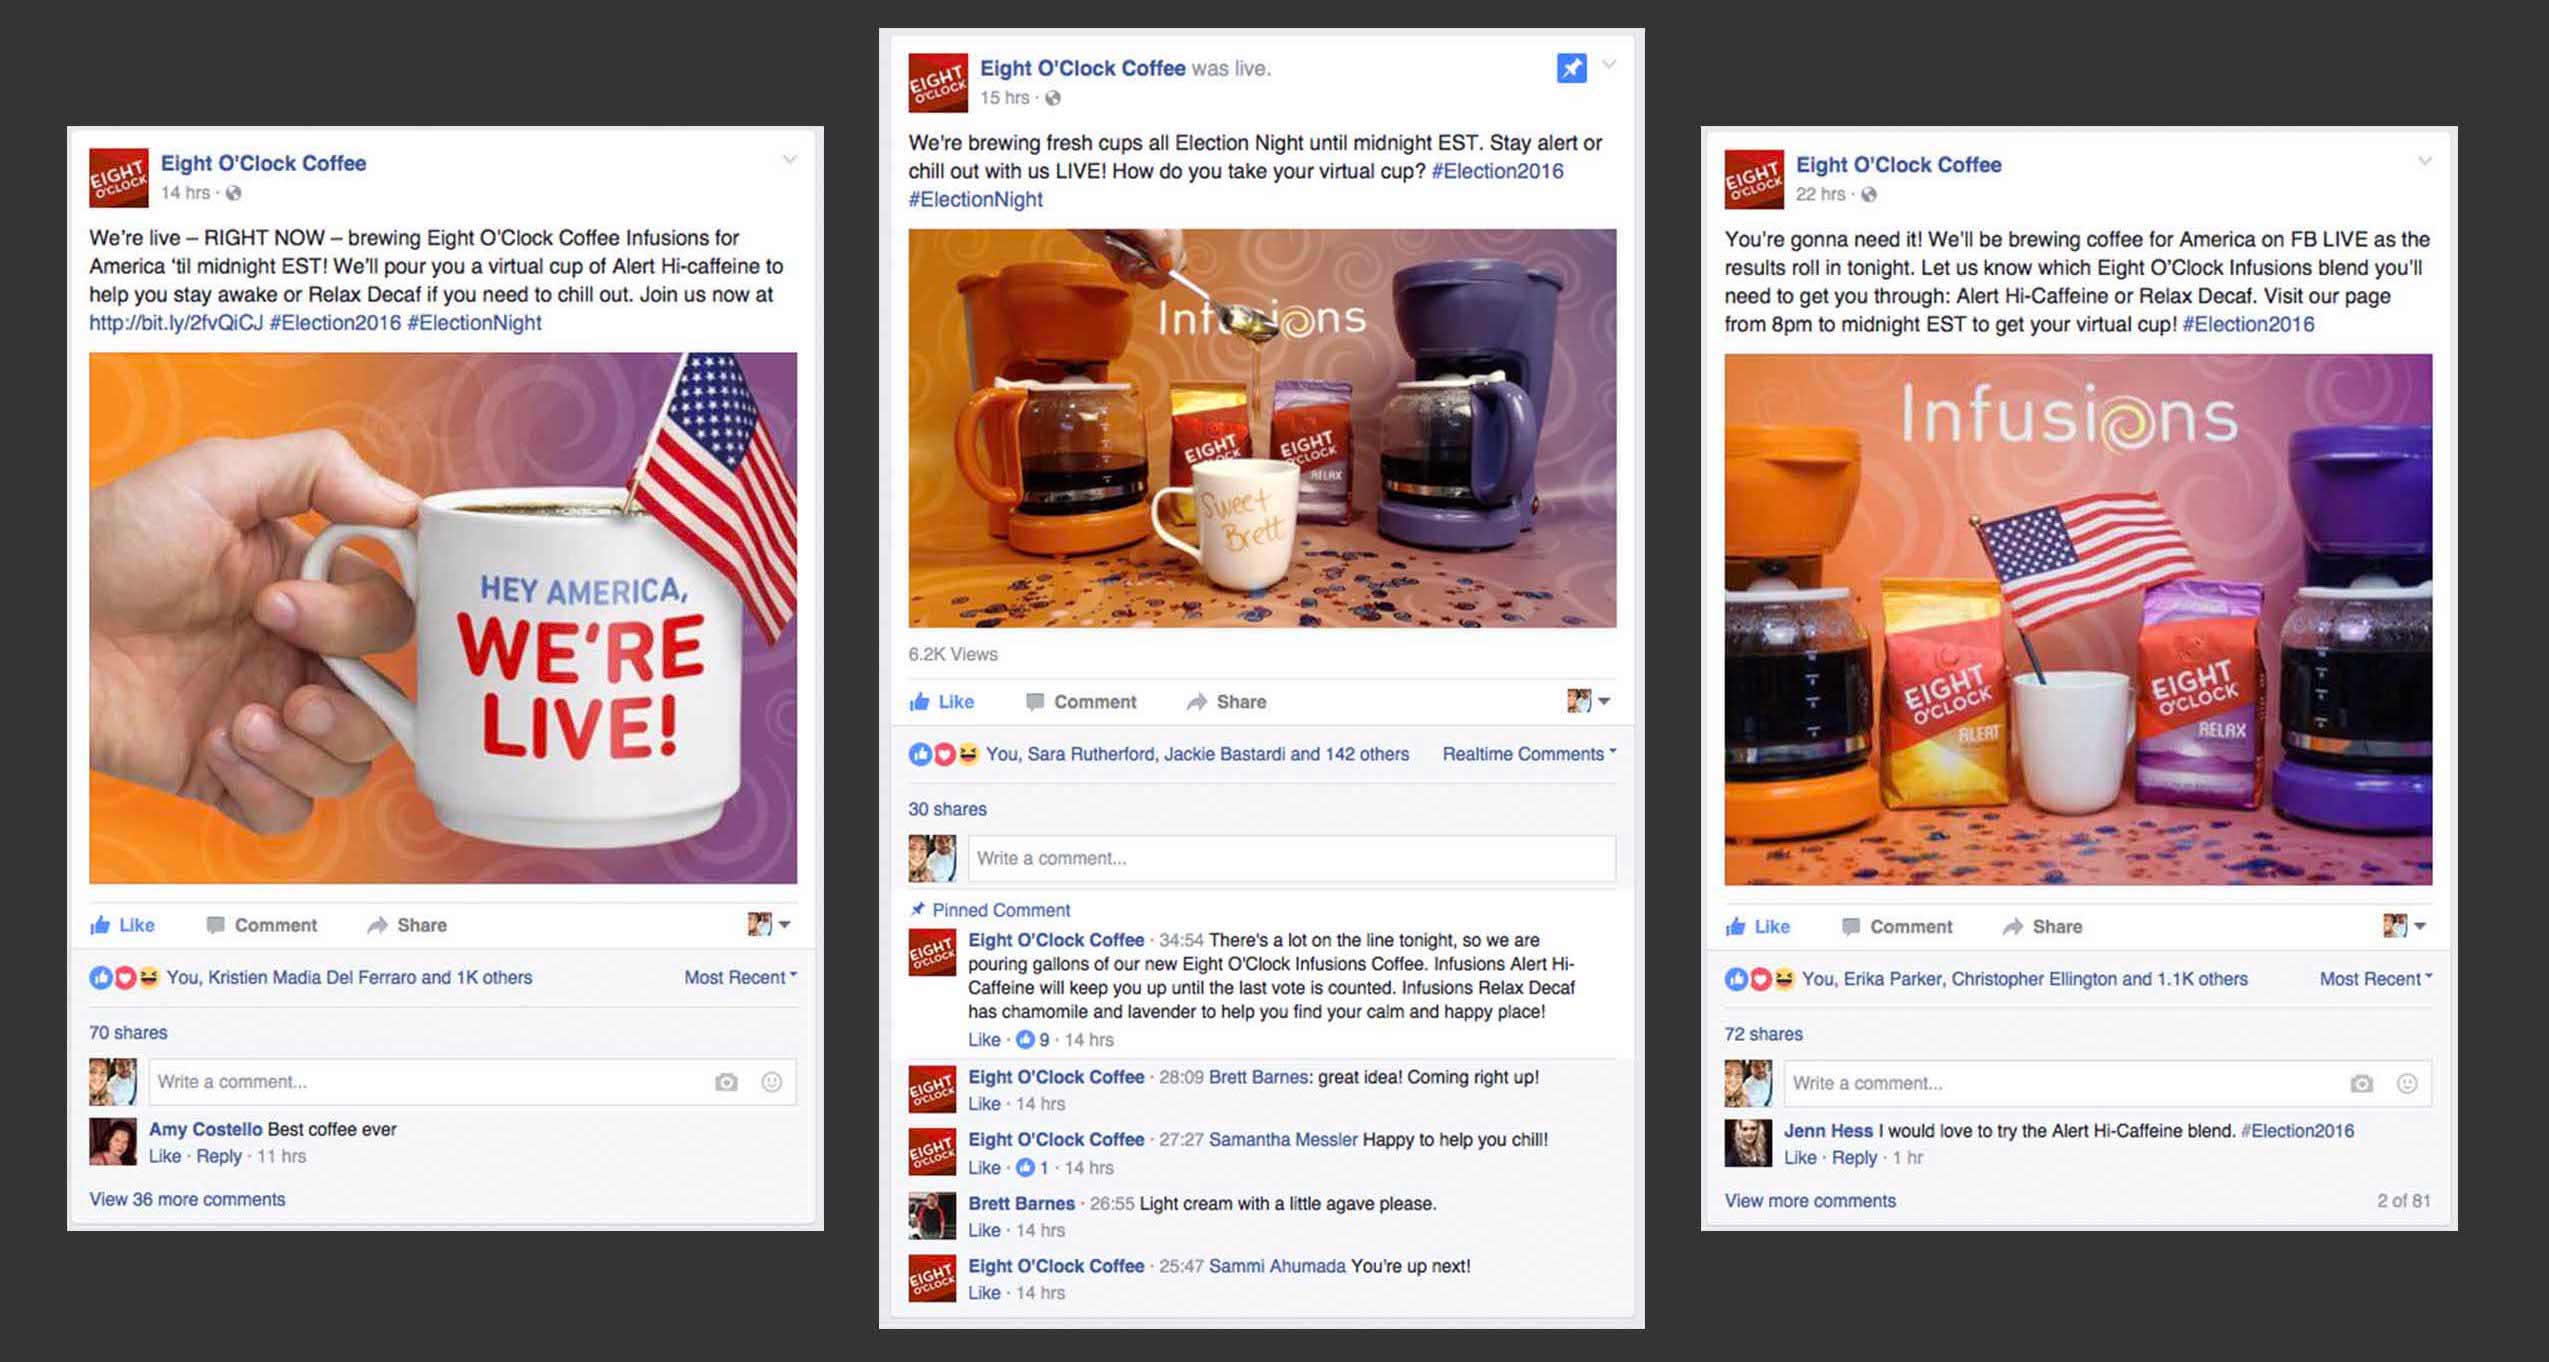Screen dimensions: 2549x1362
Task: Toggle Like on the left post
Action: coord(123,925)
